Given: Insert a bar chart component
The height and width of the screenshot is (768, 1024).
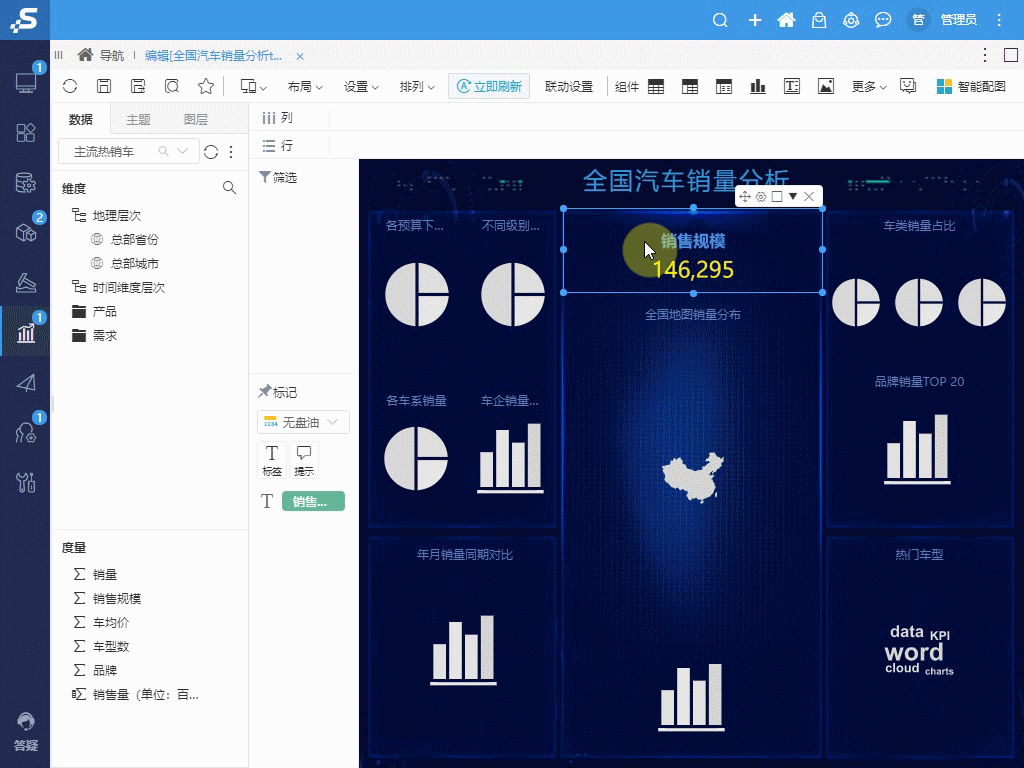Looking at the screenshot, I should (x=758, y=86).
